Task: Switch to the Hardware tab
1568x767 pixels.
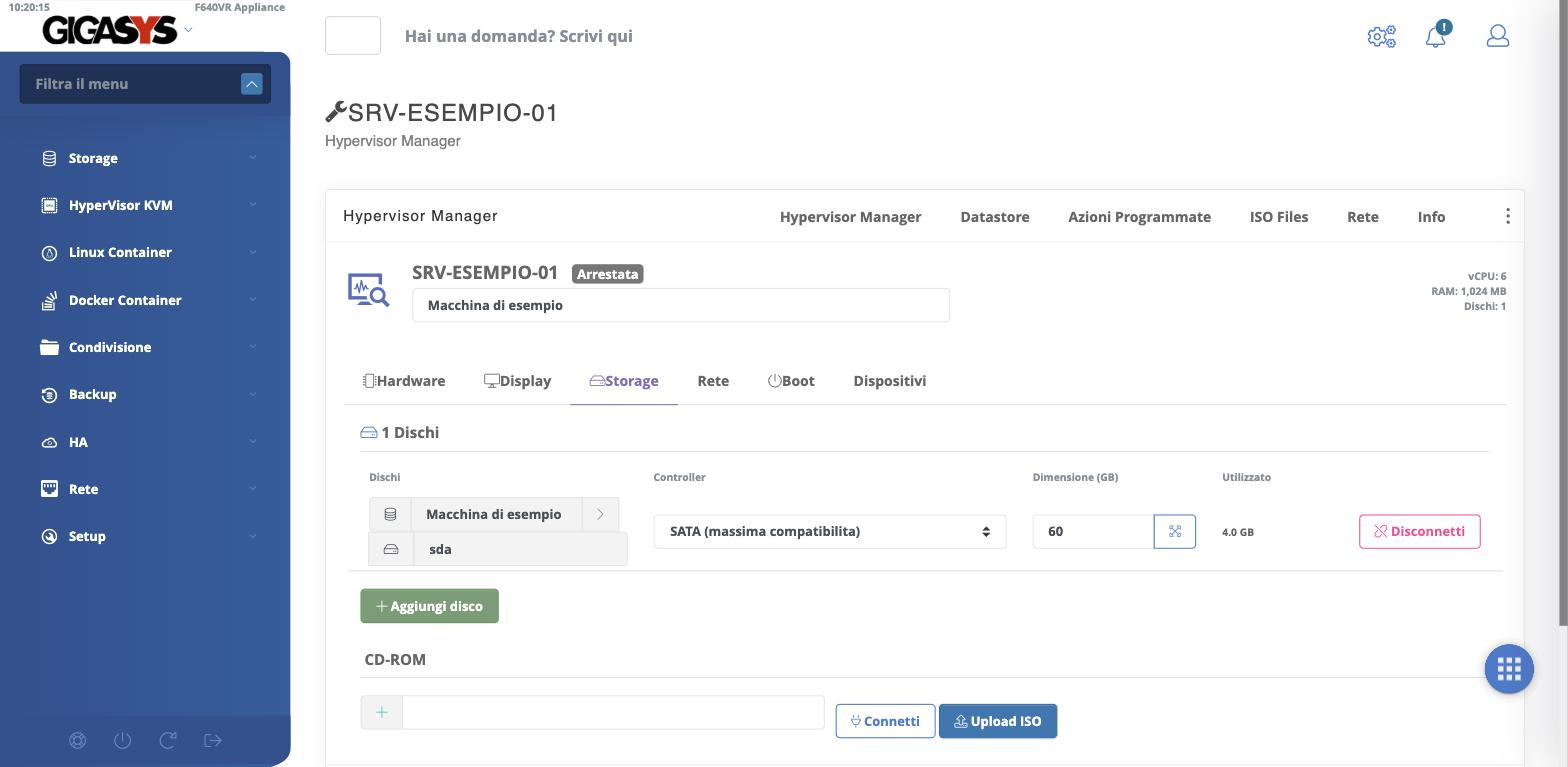Action: pyautogui.click(x=404, y=381)
